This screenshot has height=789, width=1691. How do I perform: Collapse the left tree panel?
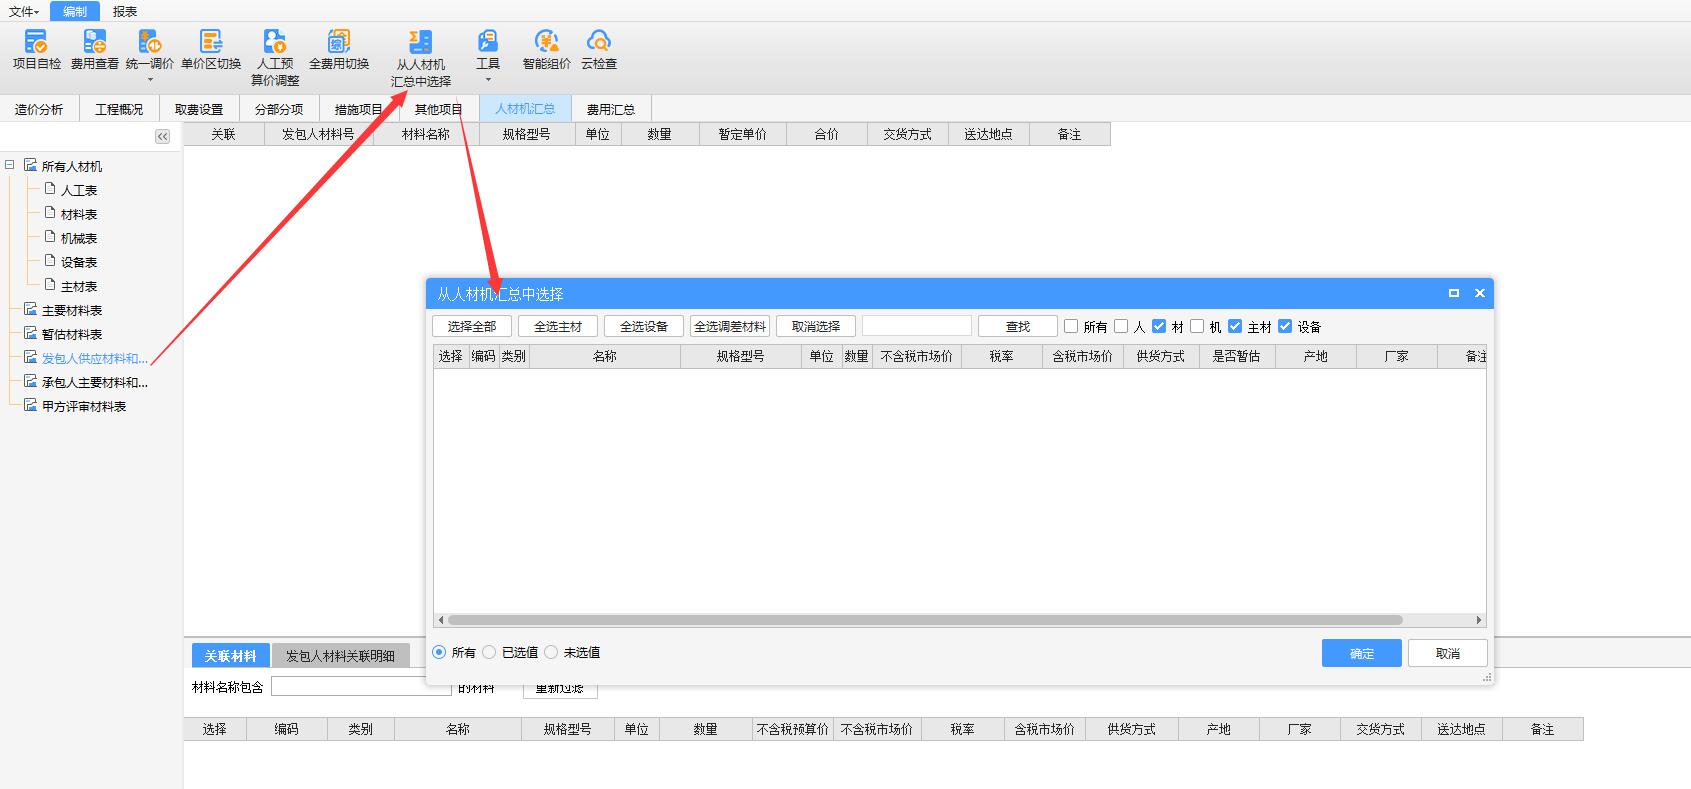(x=162, y=136)
